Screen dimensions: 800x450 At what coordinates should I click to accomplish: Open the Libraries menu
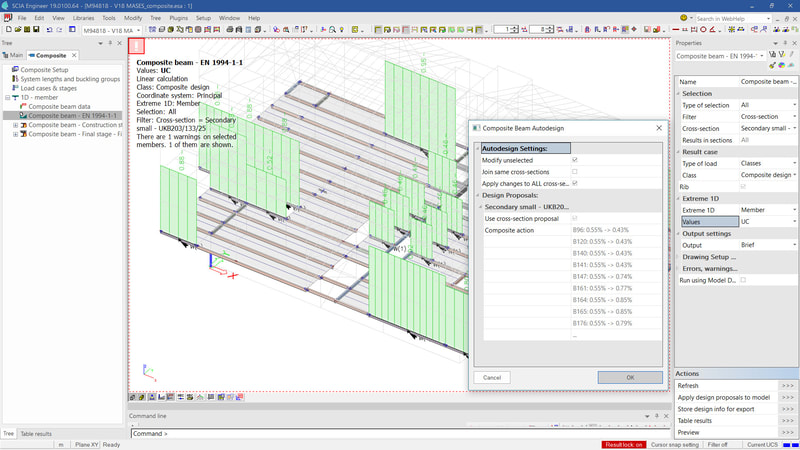(83, 18)
